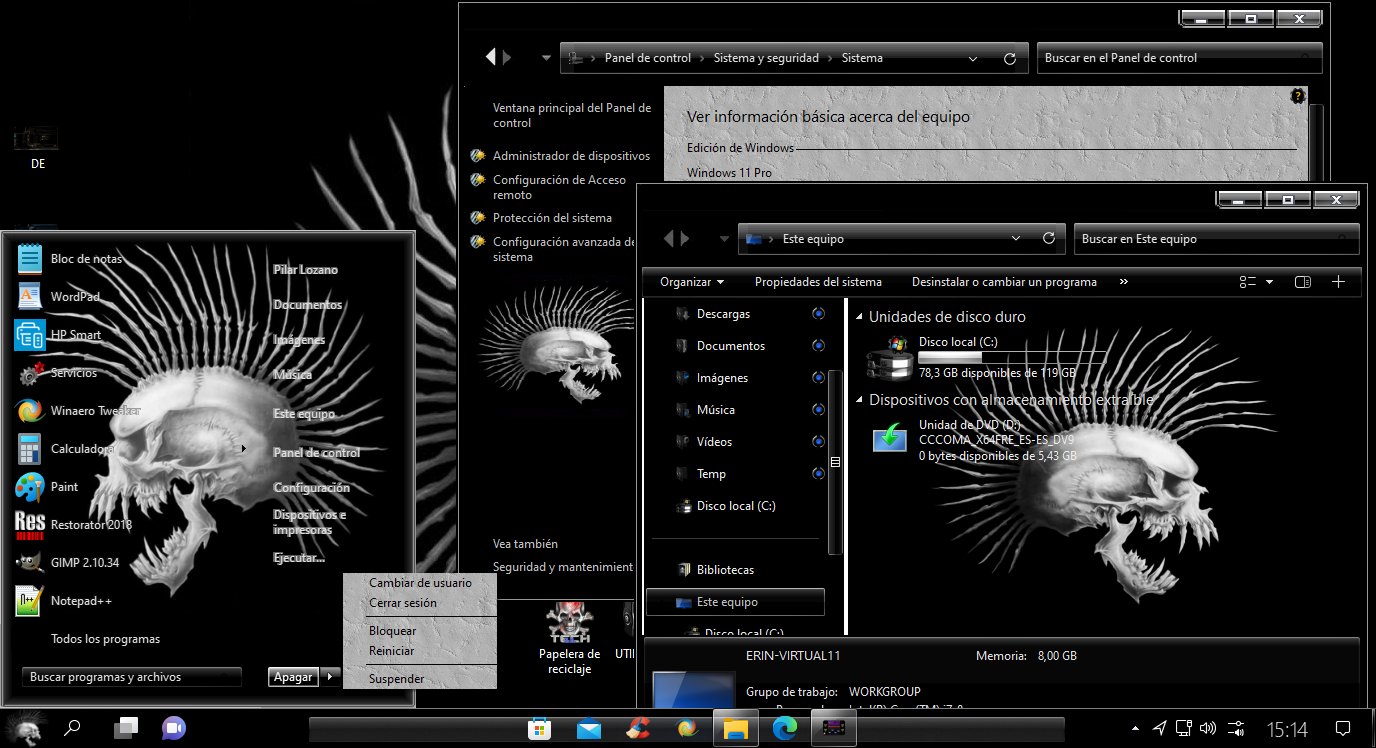Toggle the pin next to Vídeos
This screenshot has height=748, width=1376.
click(818, 441)
